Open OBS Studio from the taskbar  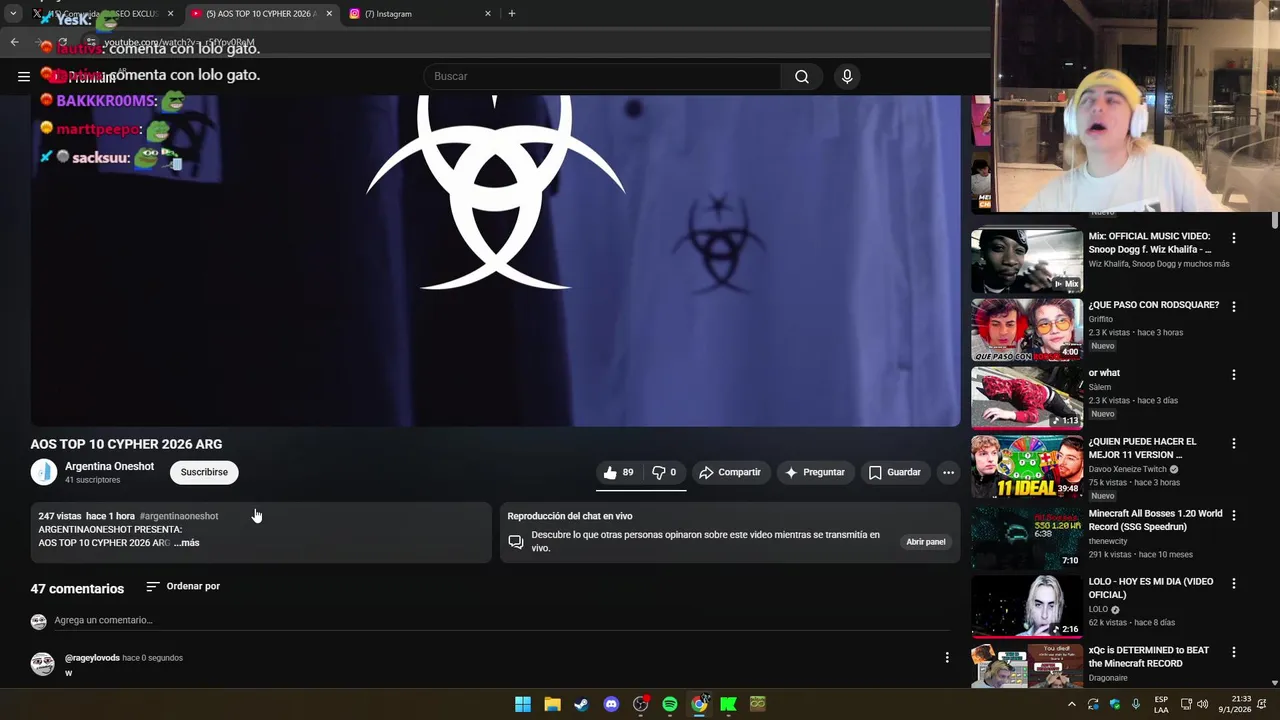coord(641,704)
